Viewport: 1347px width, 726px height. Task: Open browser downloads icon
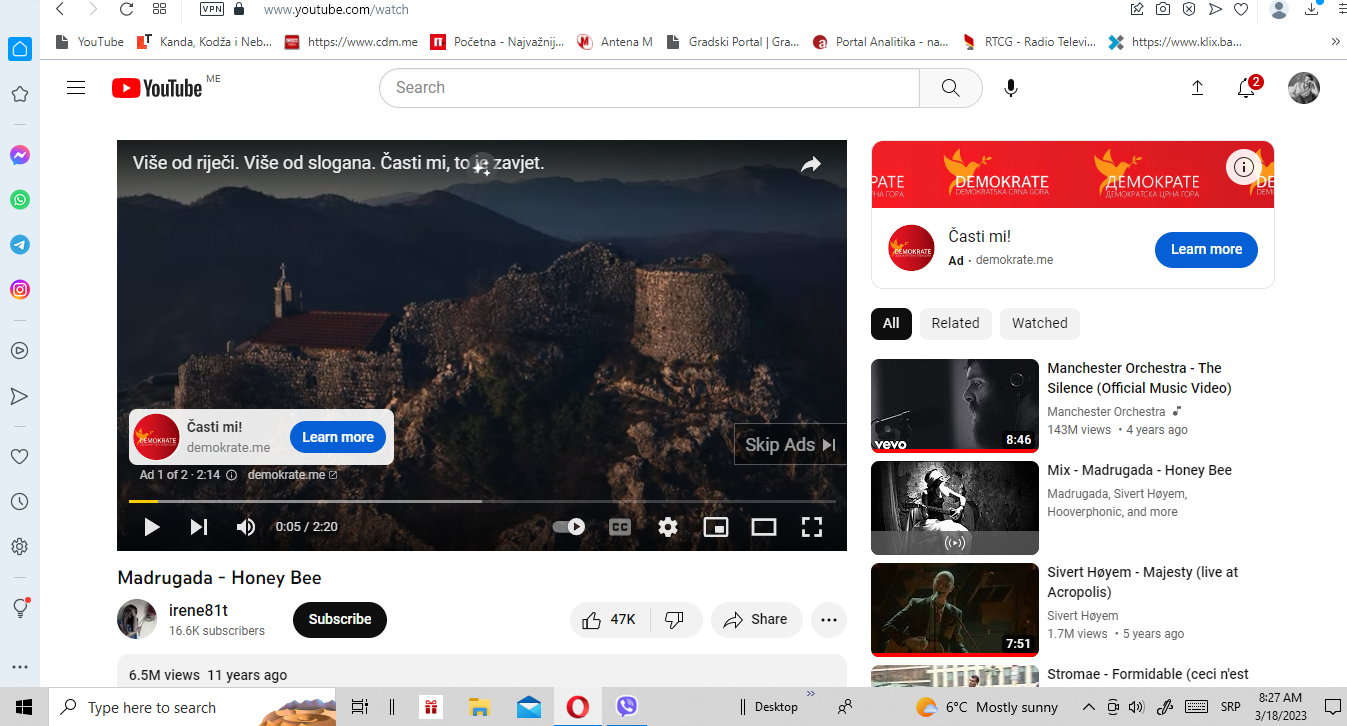click(x=1313, y=9)
